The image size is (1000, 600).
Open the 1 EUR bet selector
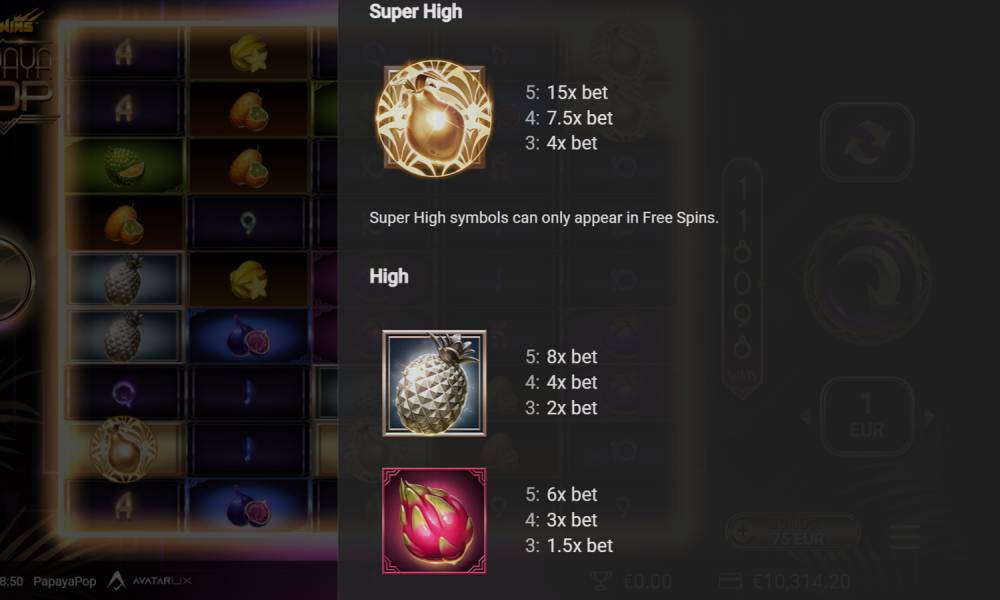coord(867,416)
